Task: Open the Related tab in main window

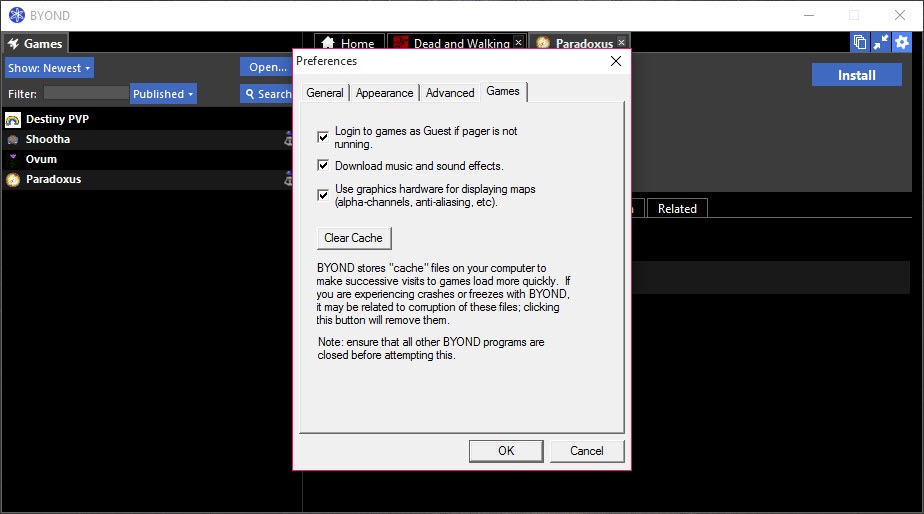Action: click(x=677, y=209)
